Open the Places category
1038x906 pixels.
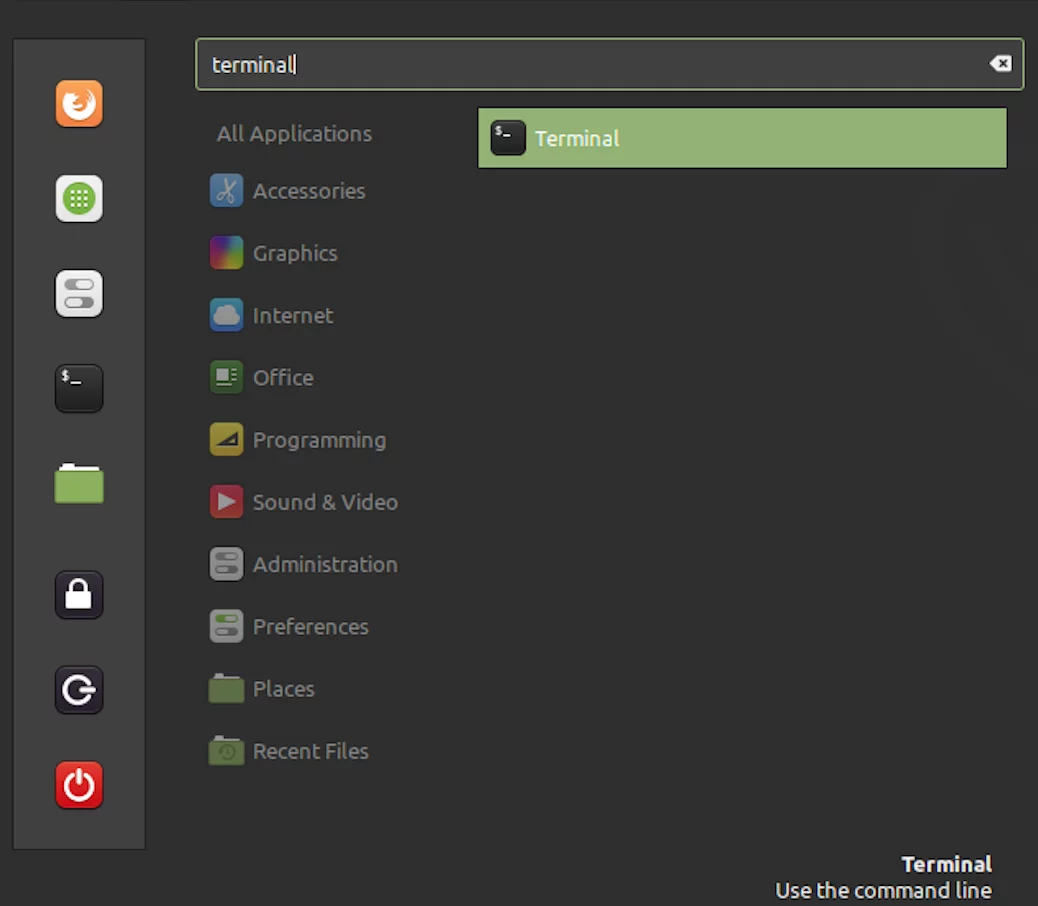click(262, 688)
